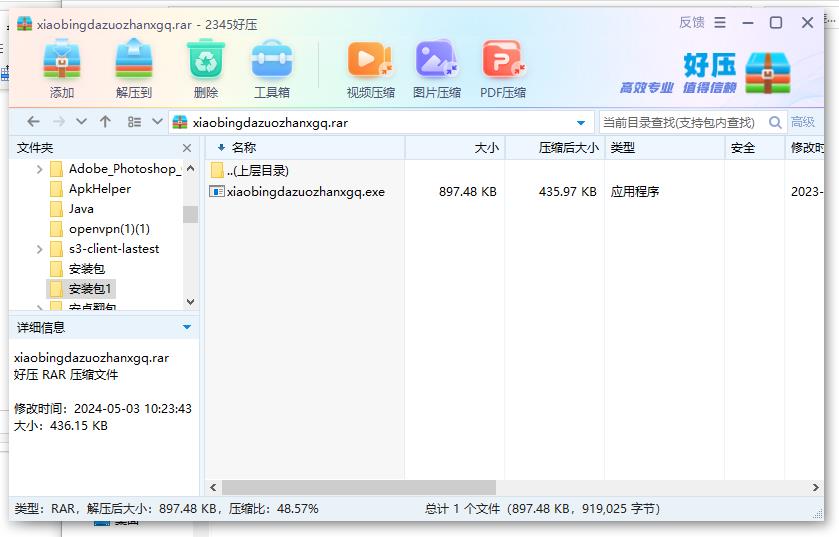
Task: Click the archive icon in address bar
Action: point(180,122)
